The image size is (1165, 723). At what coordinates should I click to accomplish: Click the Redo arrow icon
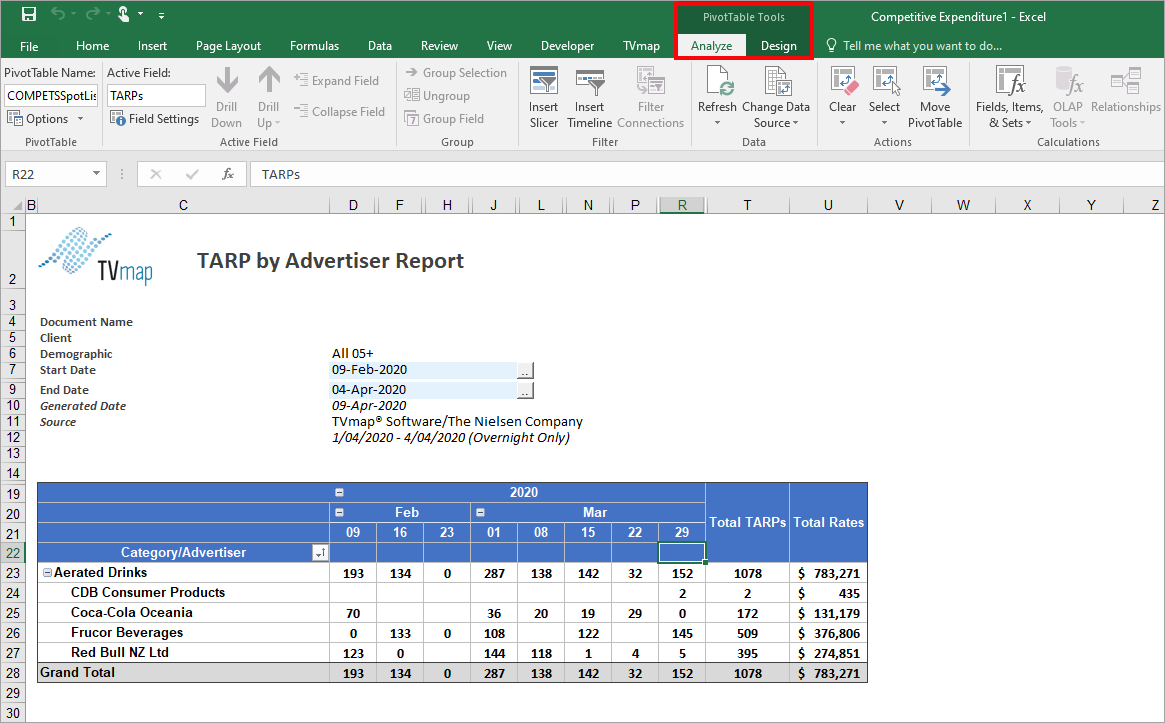pyautogui.click(x=92, y=14)
